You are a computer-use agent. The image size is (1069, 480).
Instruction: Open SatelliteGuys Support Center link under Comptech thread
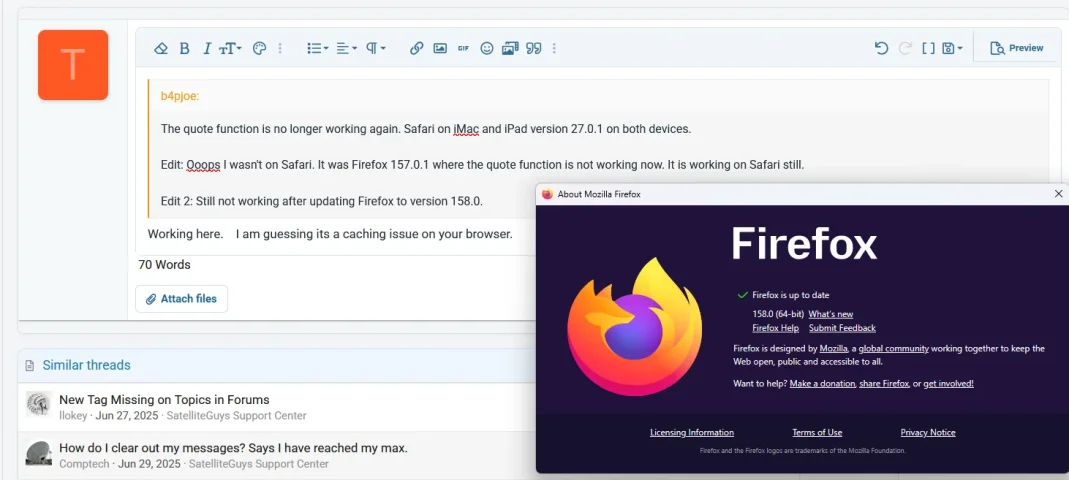tap(258, 464)
